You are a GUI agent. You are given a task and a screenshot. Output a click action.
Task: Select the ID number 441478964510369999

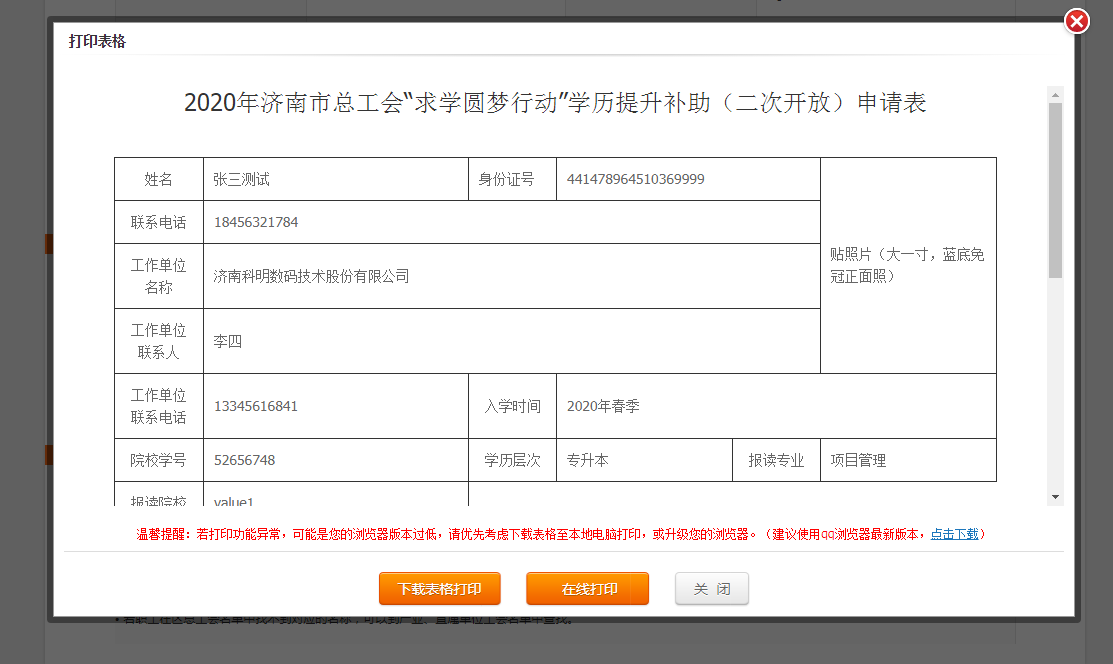coord(635,180)
